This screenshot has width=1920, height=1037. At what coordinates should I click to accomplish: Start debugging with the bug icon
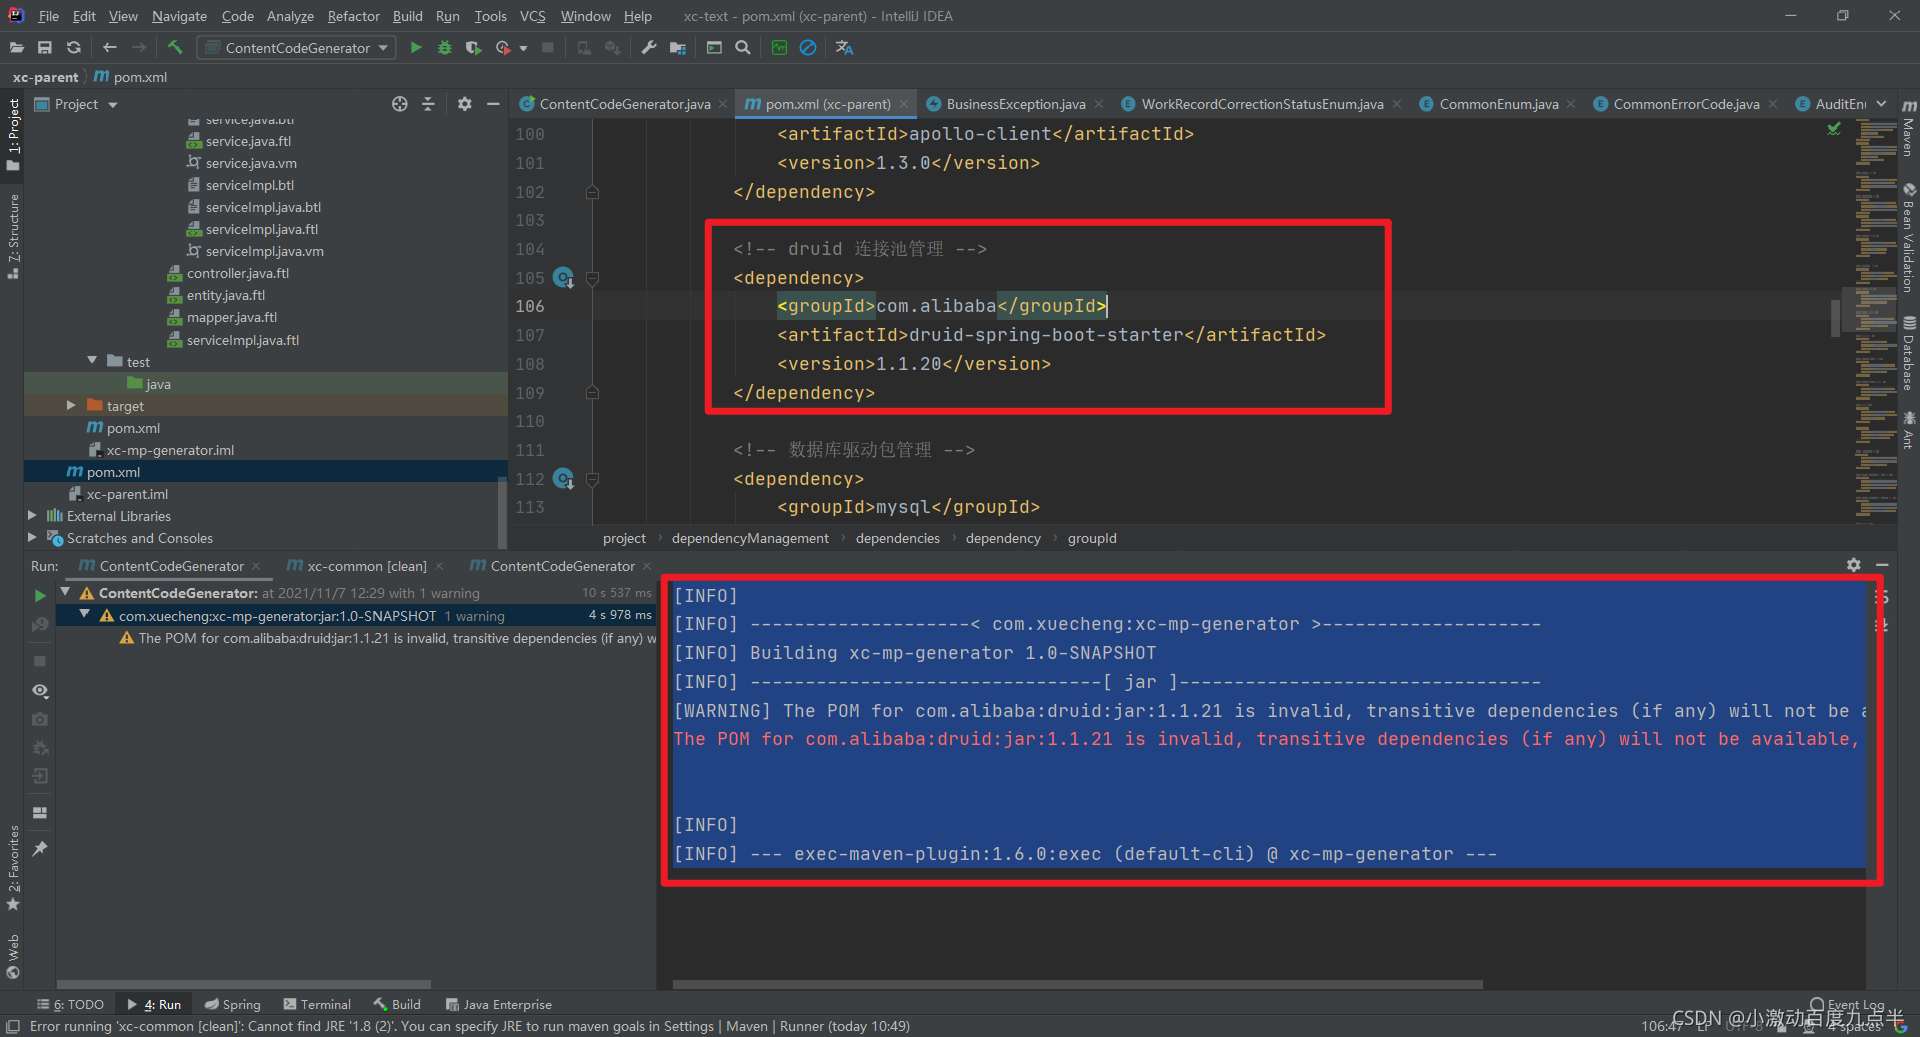445,47
